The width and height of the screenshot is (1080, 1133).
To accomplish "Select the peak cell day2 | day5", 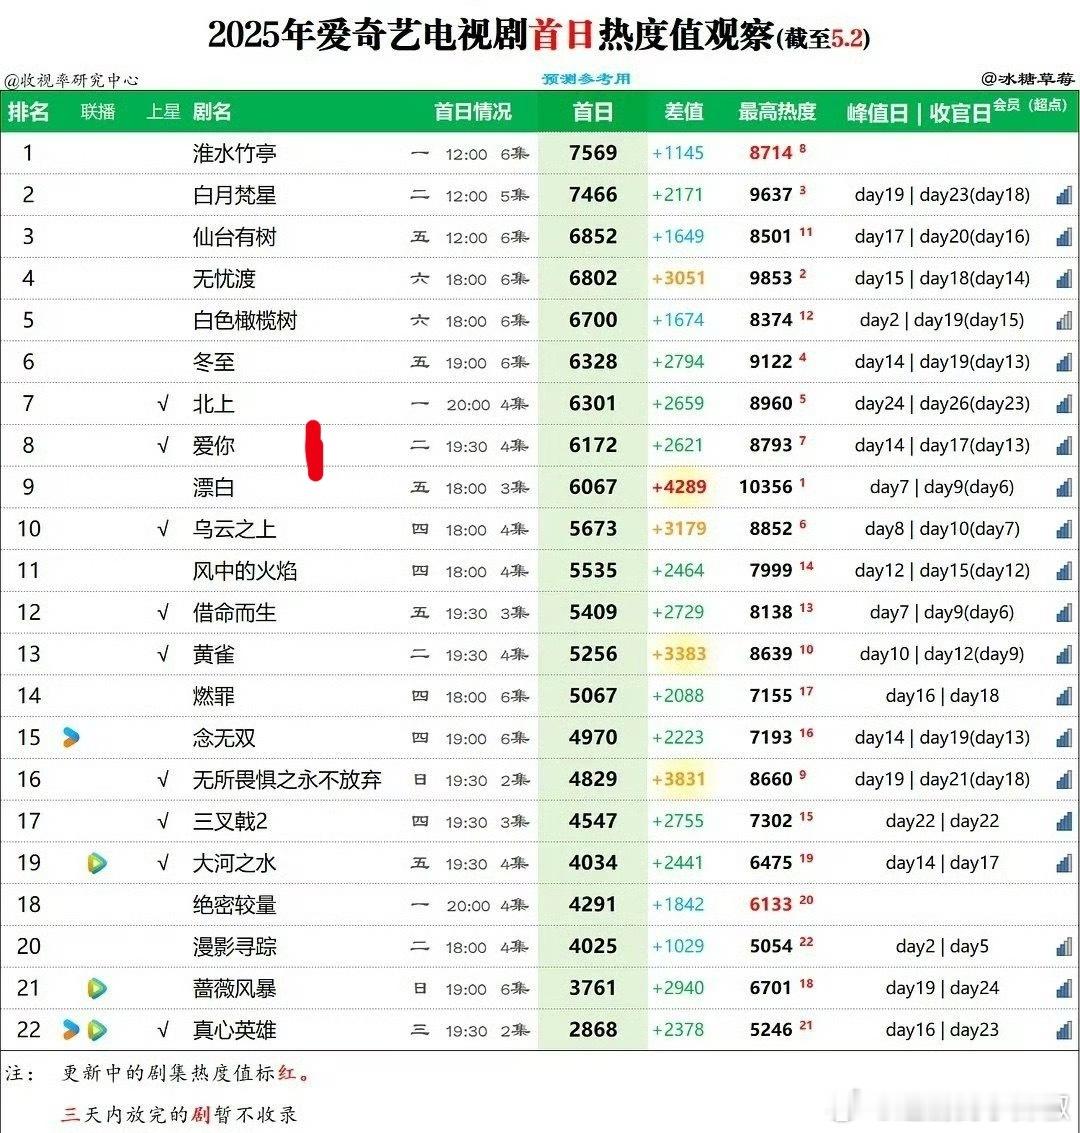I will (x=942, y=947).
